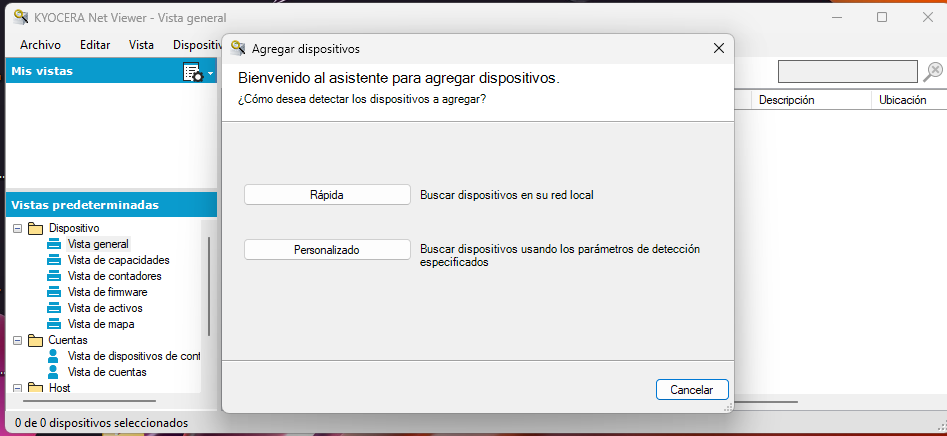The image size is (947, 436).
Task: Click the Host folder label
Action: (x=59, y=388)
